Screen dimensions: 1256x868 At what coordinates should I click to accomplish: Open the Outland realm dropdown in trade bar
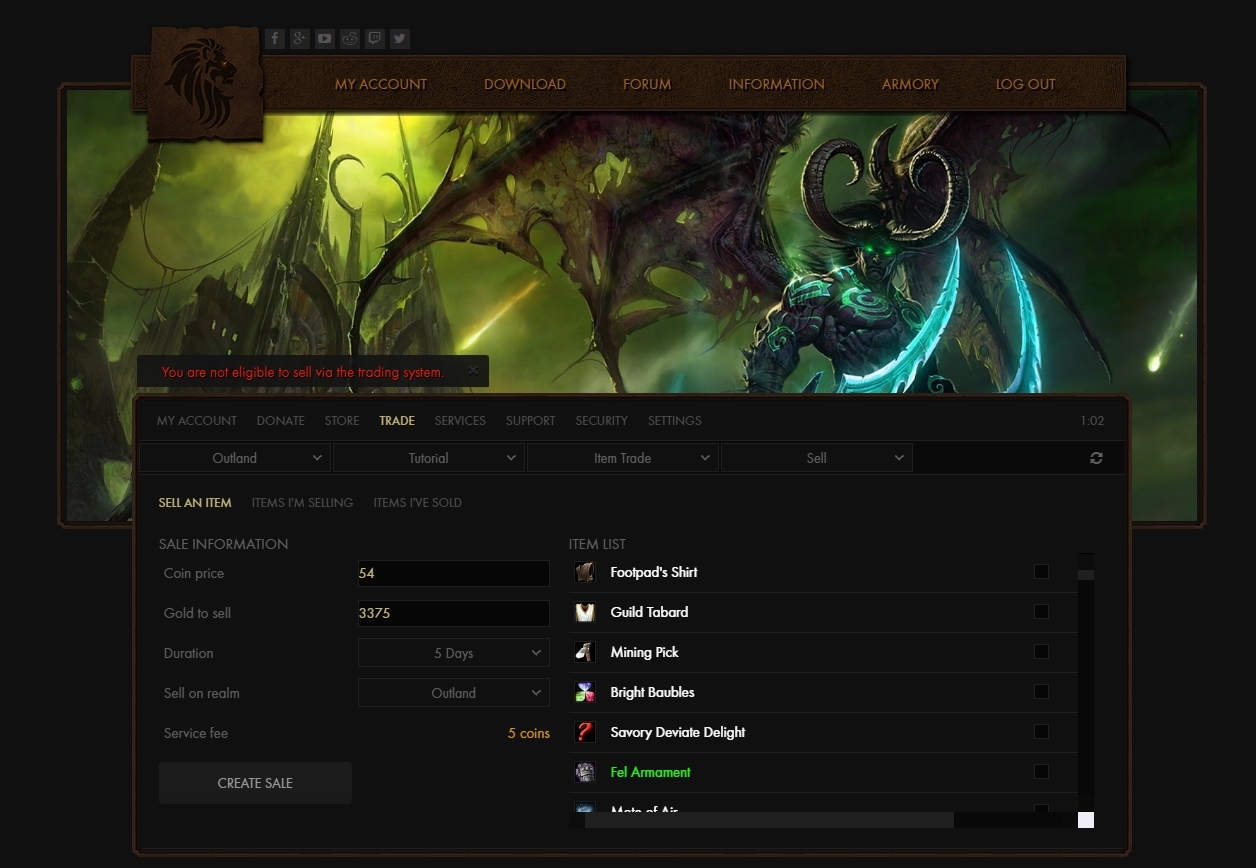[235, 458]
